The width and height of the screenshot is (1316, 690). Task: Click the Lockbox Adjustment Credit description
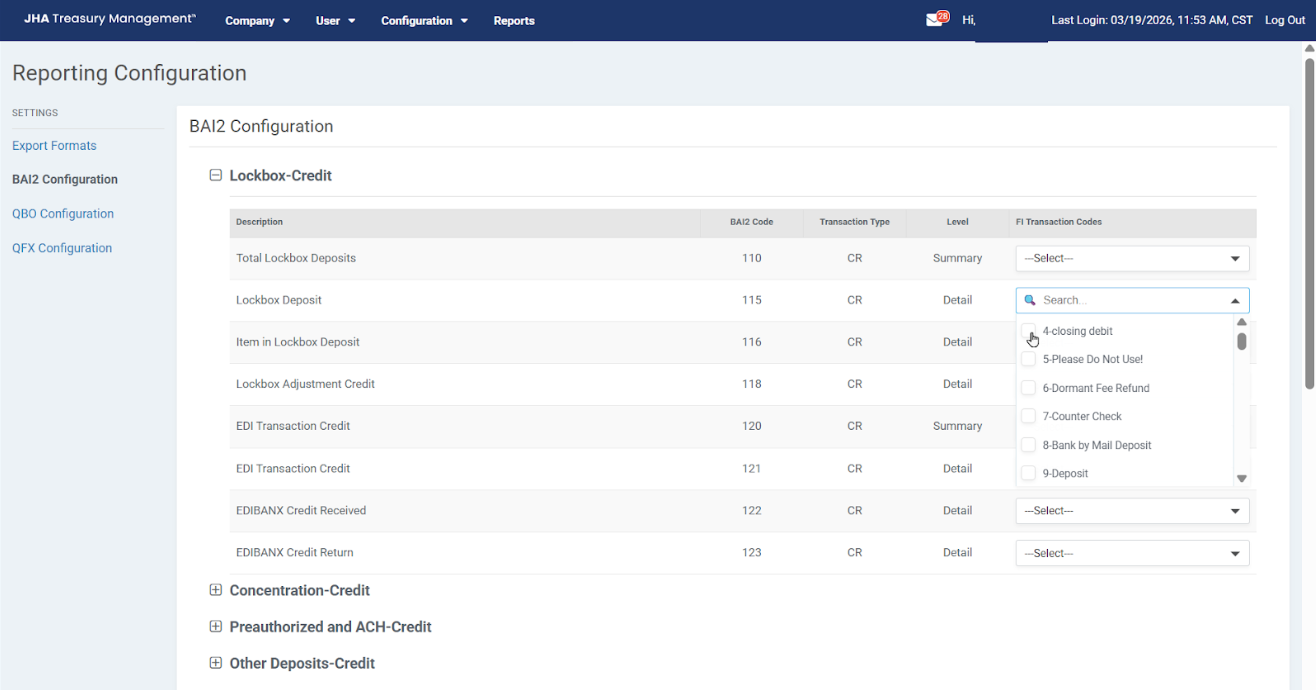(305, 384)
